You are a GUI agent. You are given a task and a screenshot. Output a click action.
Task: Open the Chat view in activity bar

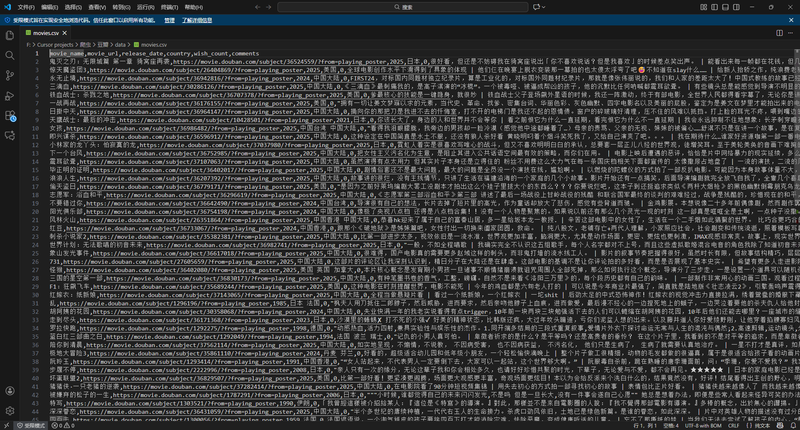point(10,136)
